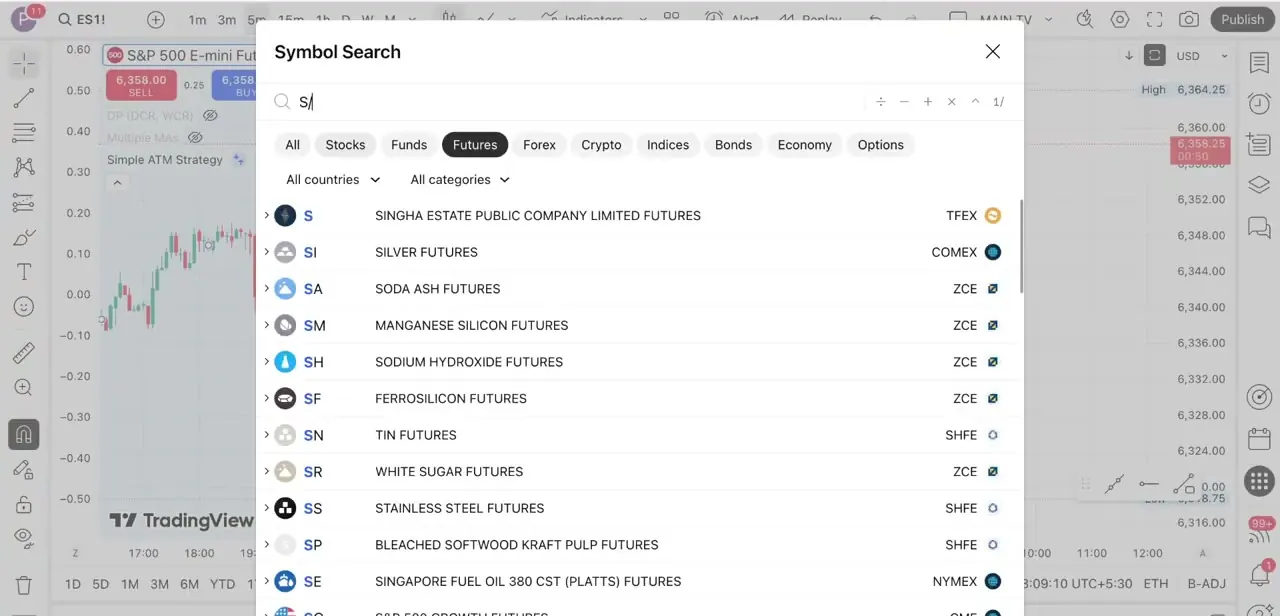Toggle stay in drawing mode
The height and width of the screenshot is (616, 1280).
24,469
